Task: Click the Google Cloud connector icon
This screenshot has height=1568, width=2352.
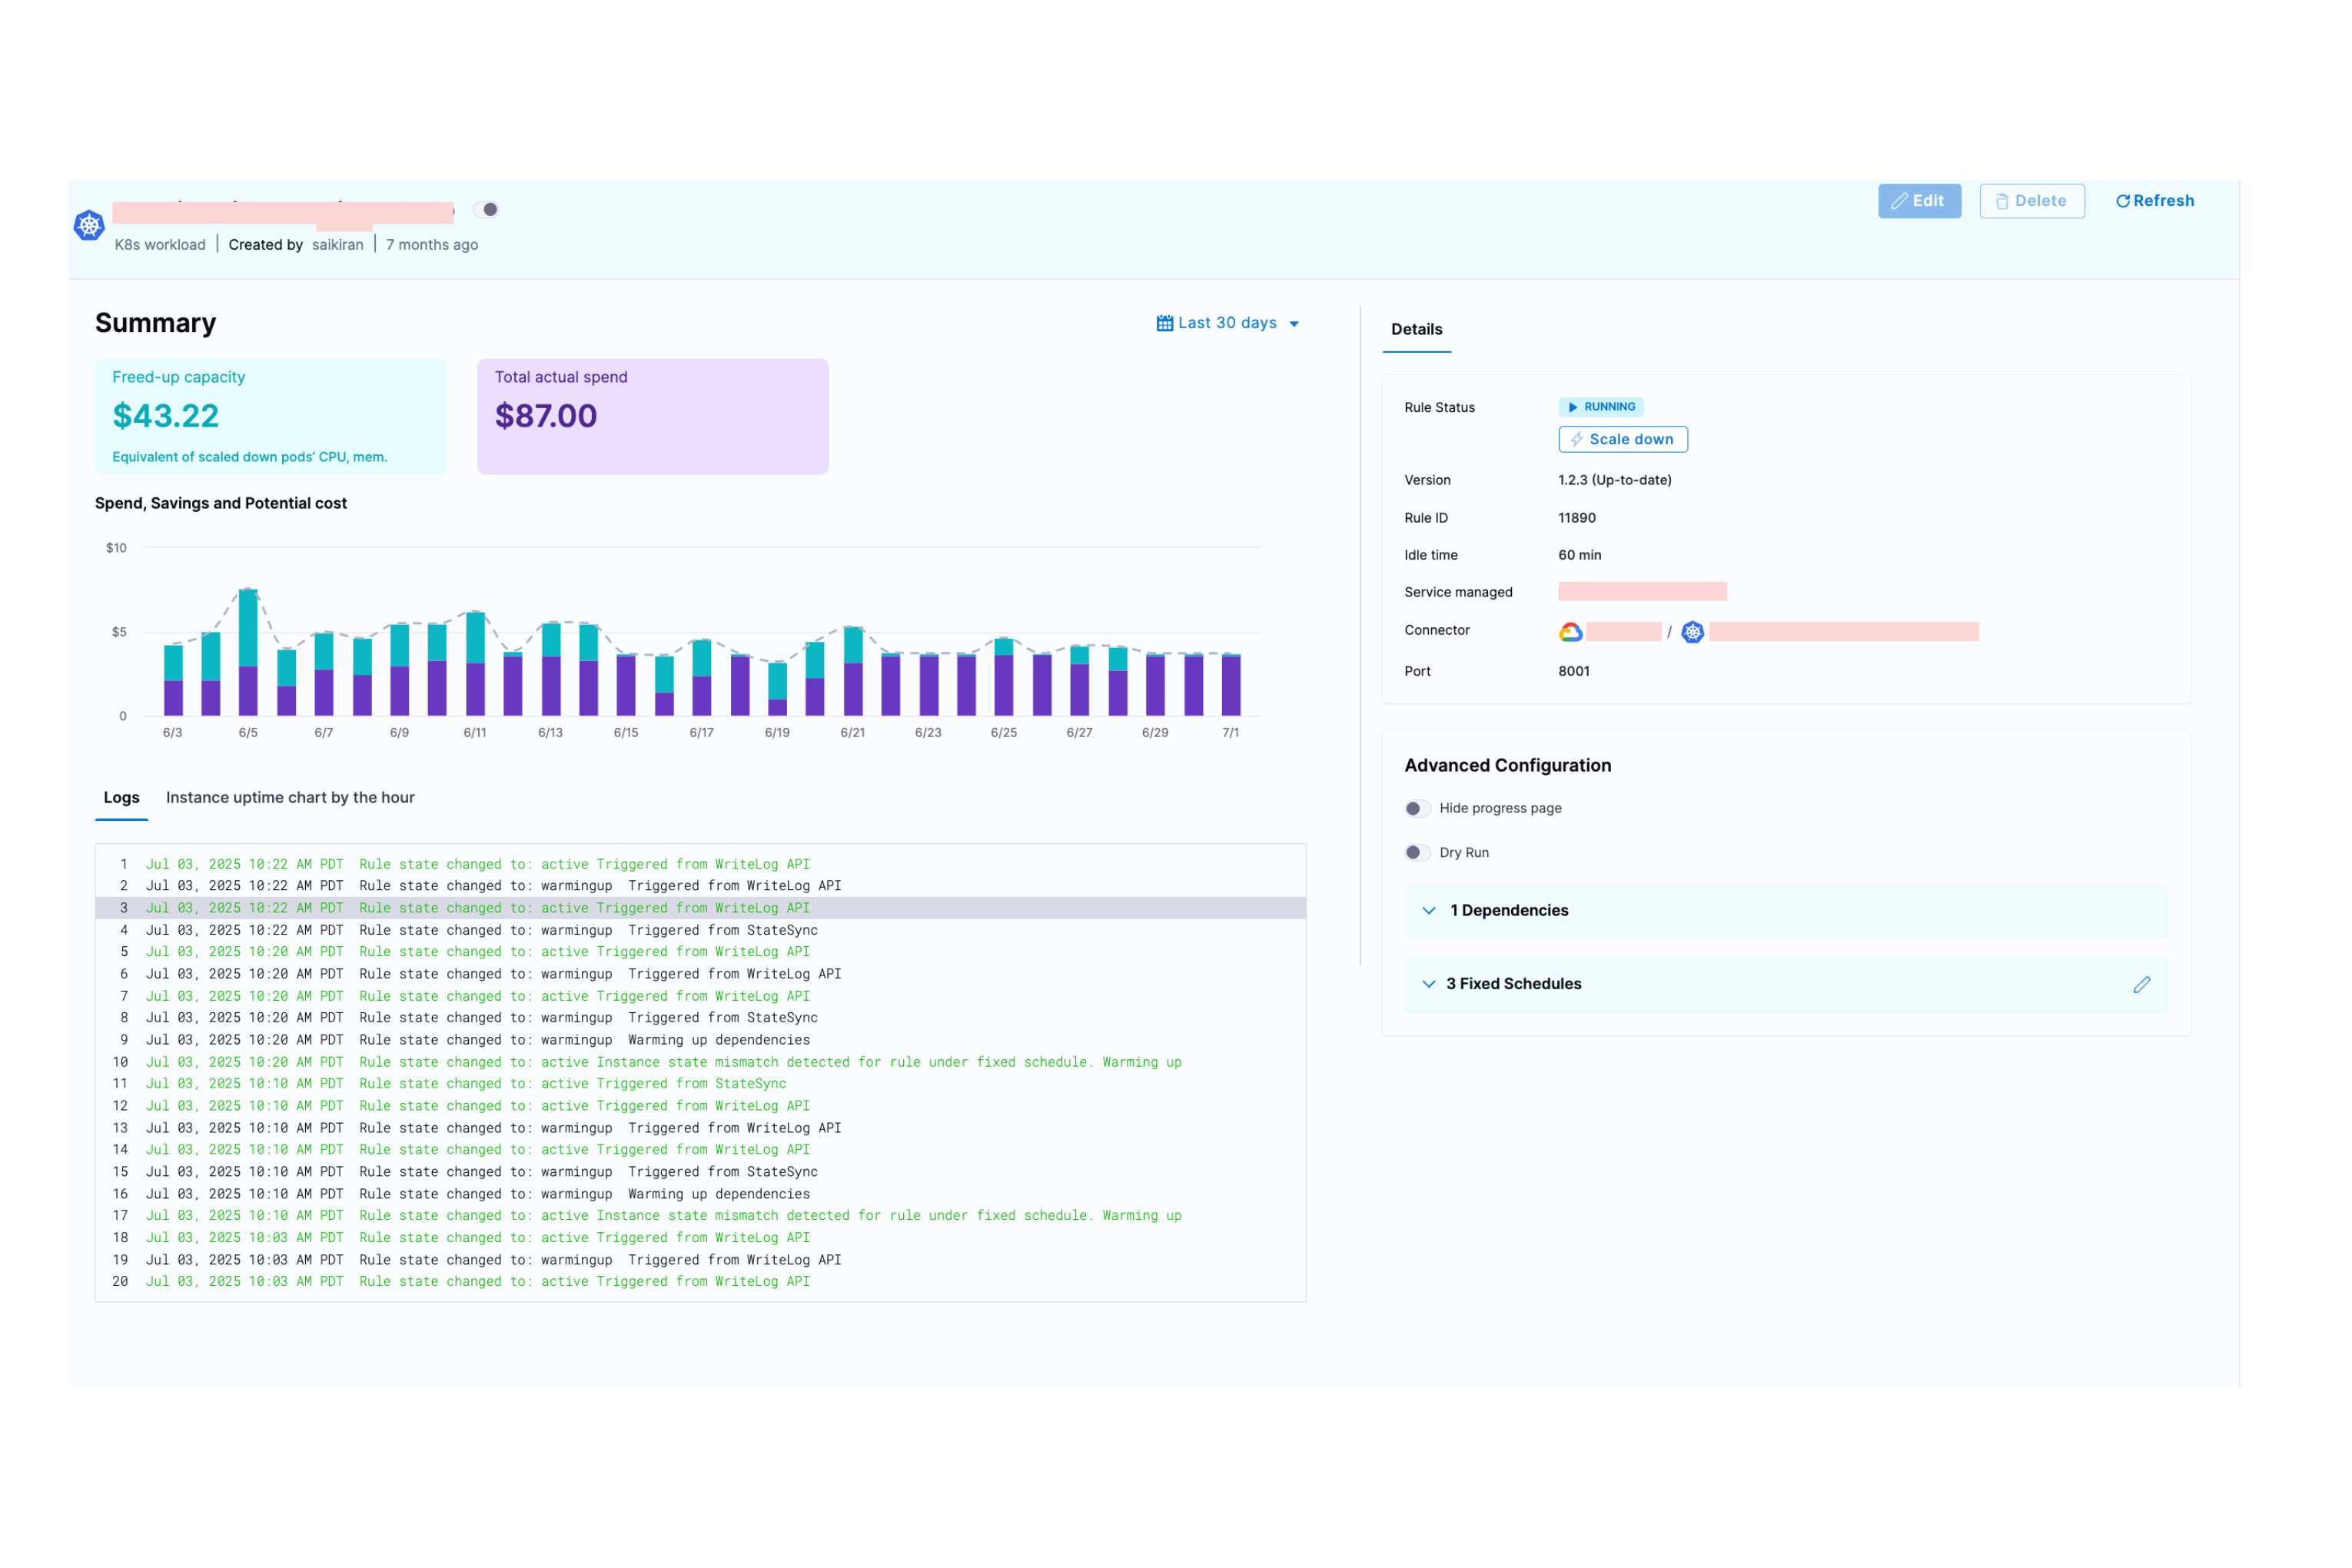Action: 1570,632
